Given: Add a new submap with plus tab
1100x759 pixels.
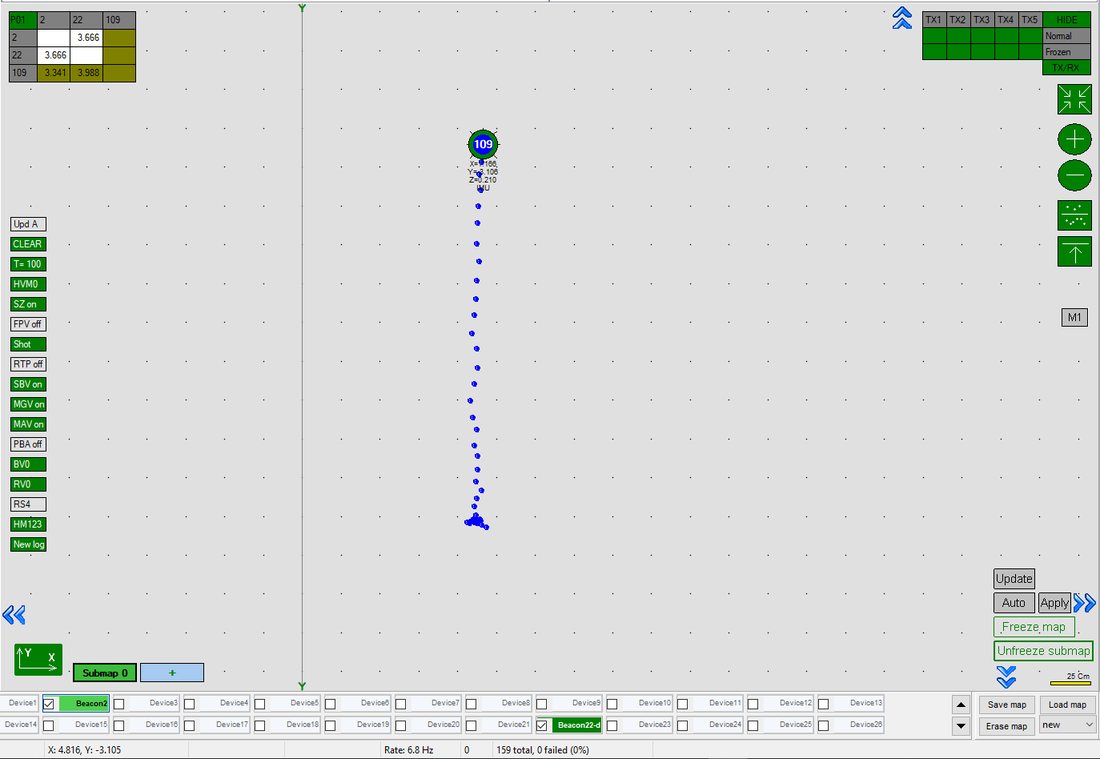Looking at the screenshot, I should point(172,673).
